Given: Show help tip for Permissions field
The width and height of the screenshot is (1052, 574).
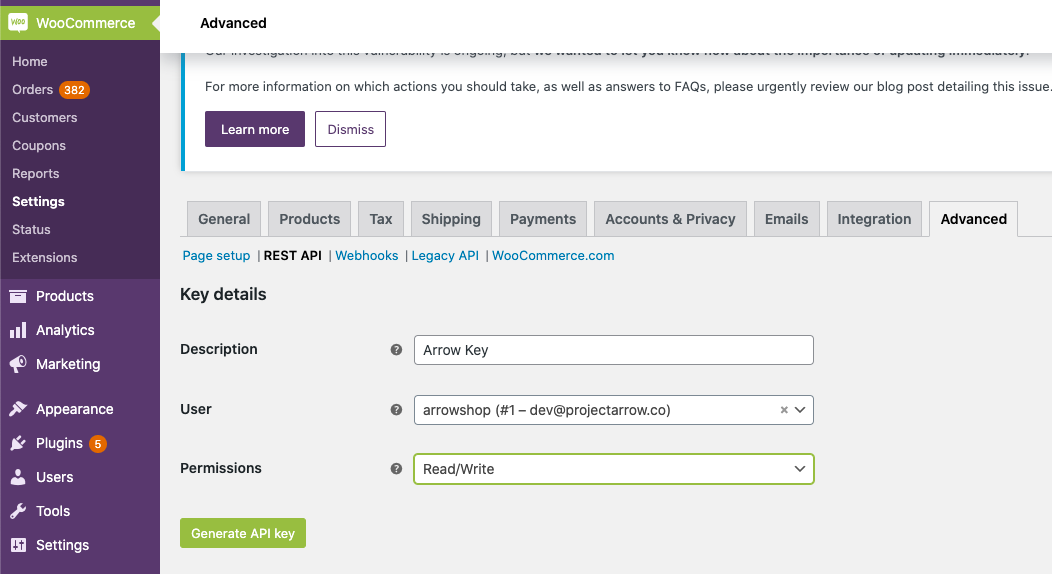Looking at the screenshot, I should pyautogui.click(x=397, y=469).
